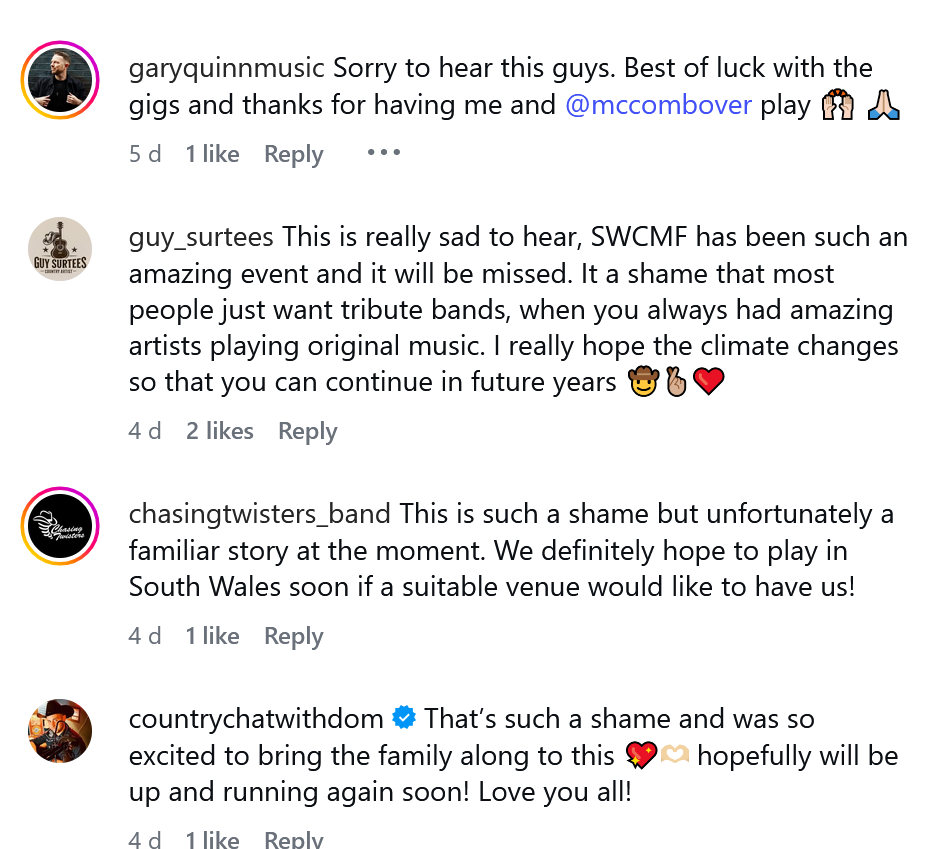Open guy_surtees profile avatar
The width and height of the screenshot is (939, 849).
(x=60, y=249)
